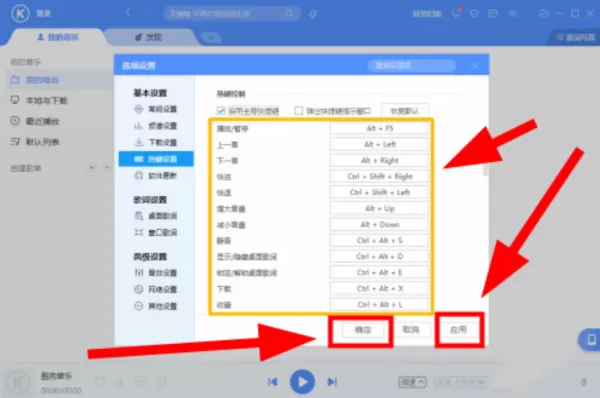Select 下载设置 in settings sidebar

pos(156,142)
